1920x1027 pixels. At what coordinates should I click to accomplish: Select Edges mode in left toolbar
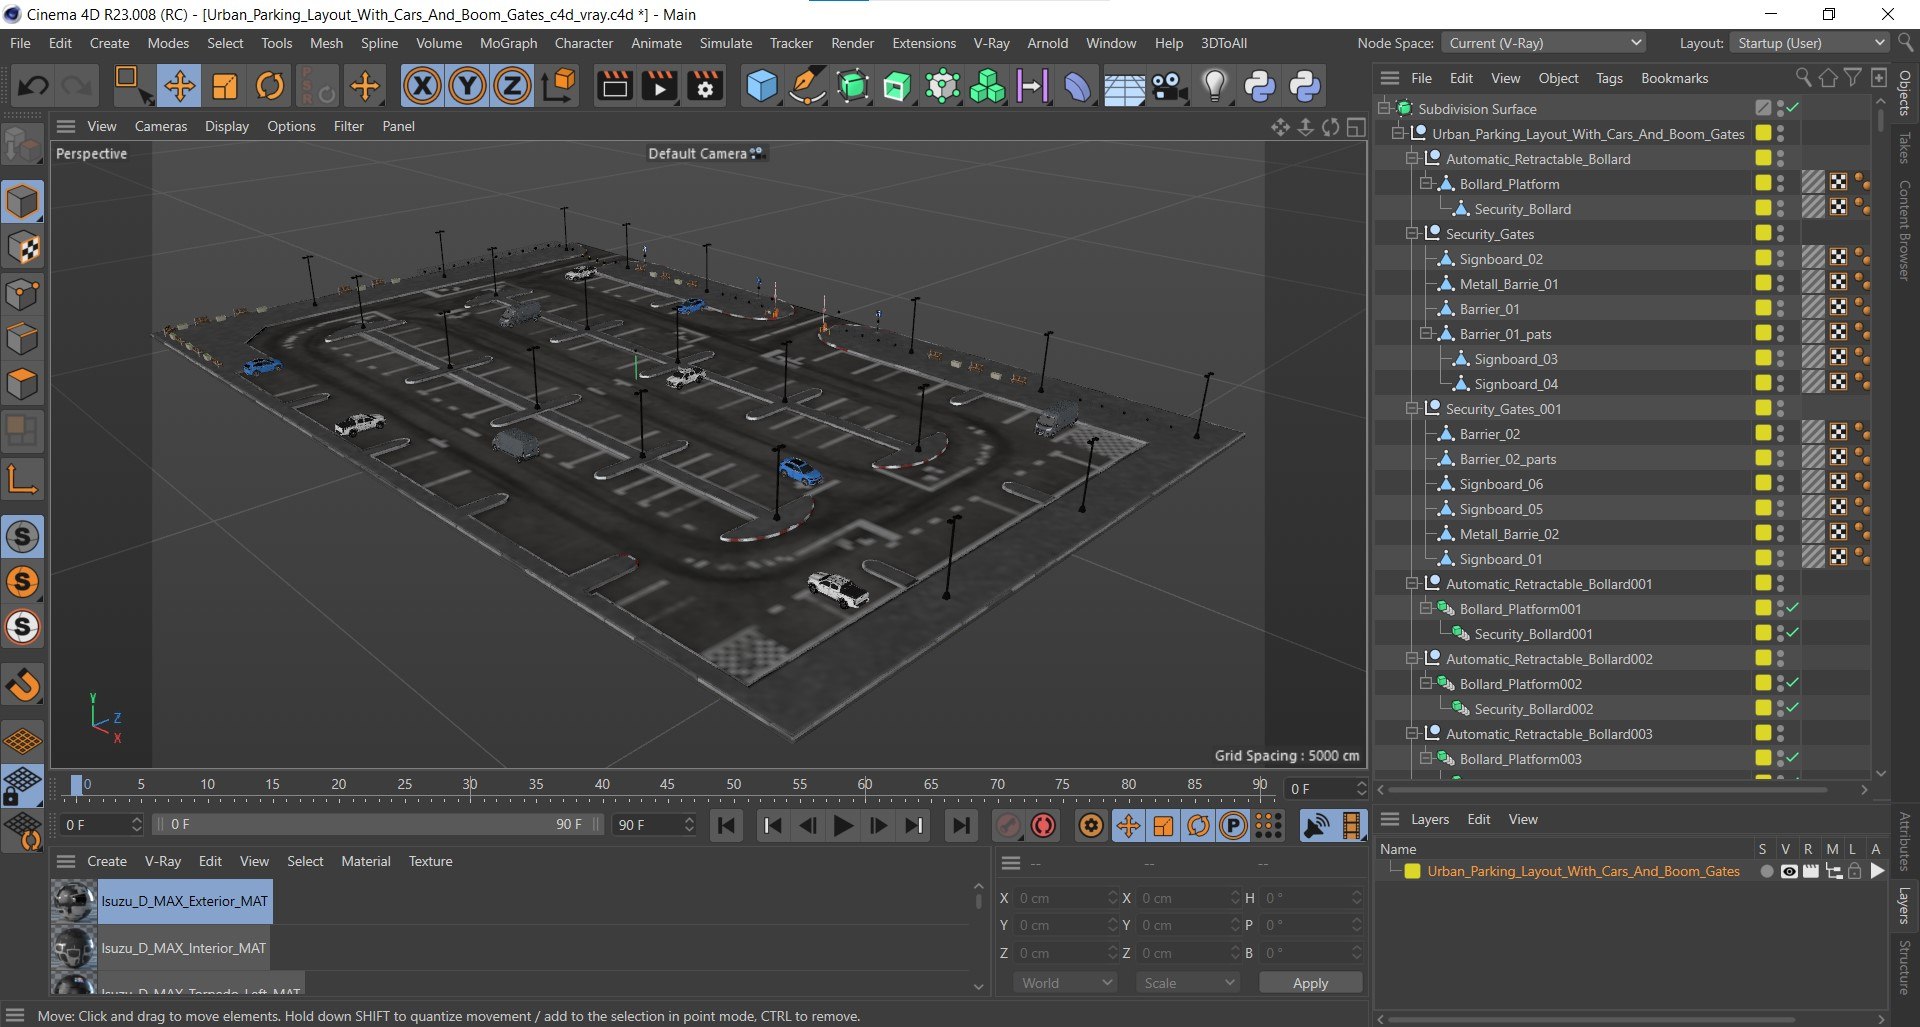22,339
